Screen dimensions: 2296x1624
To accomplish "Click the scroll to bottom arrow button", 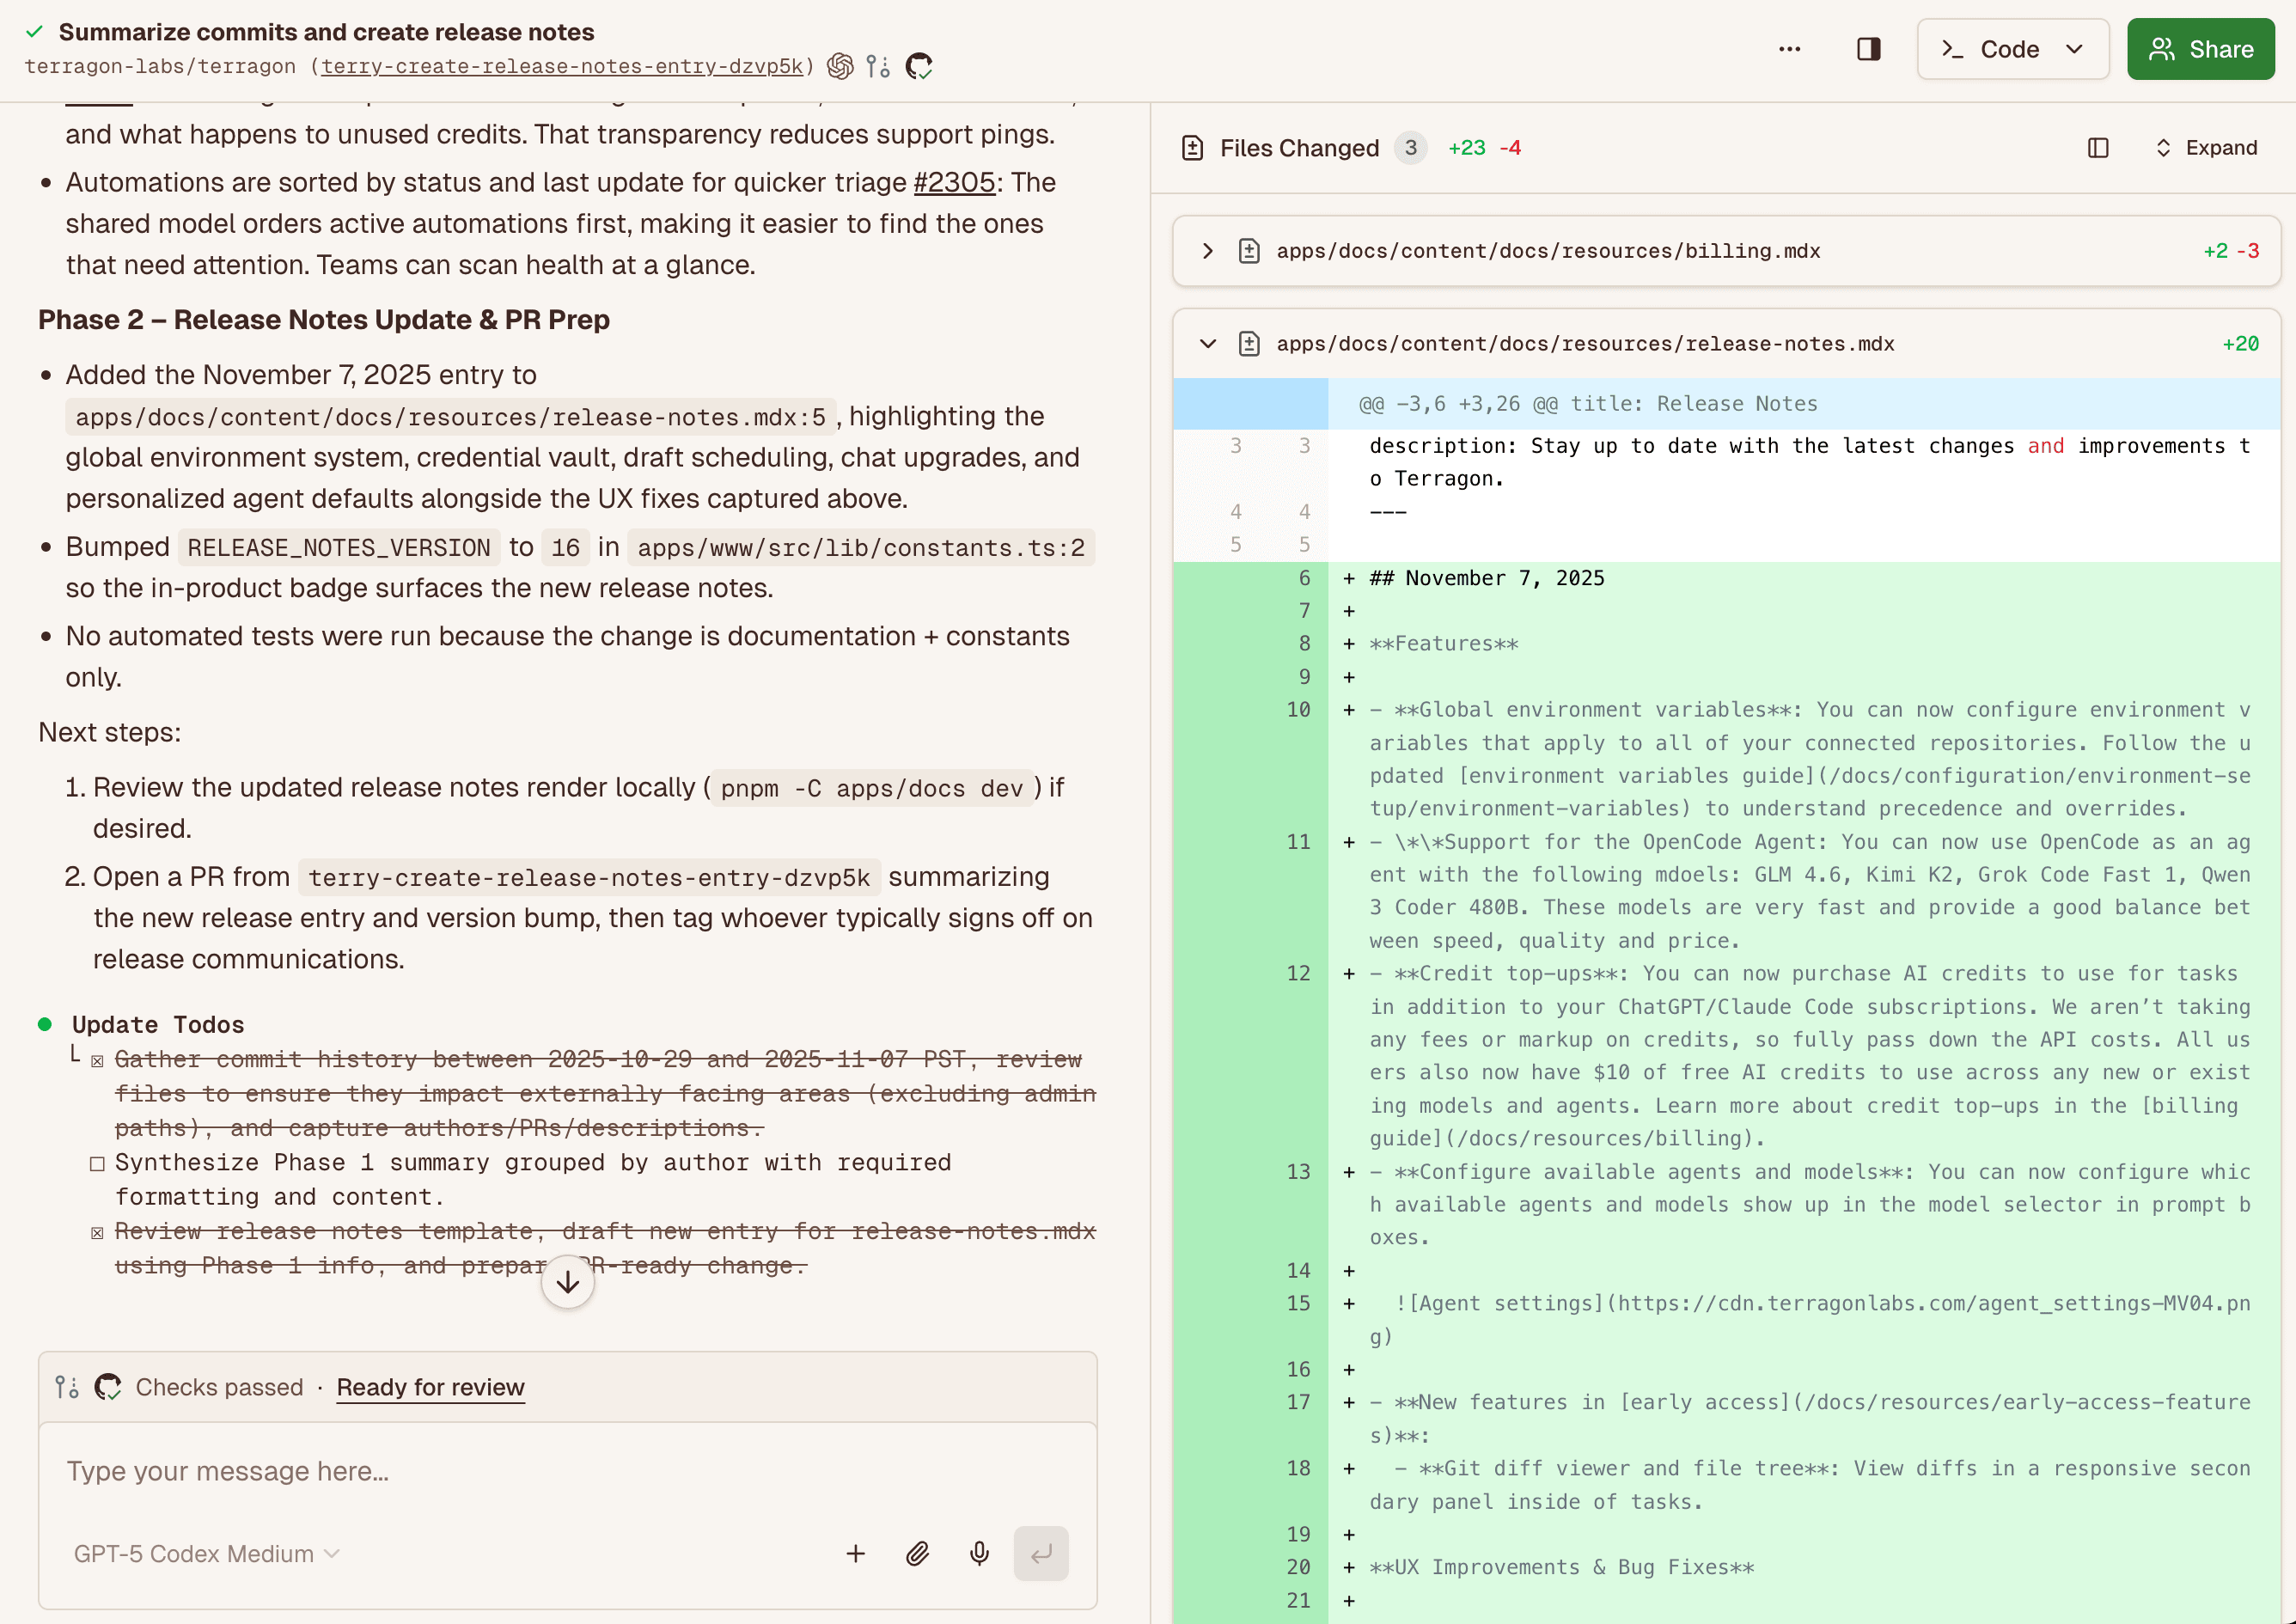I will pos(567,1282).
